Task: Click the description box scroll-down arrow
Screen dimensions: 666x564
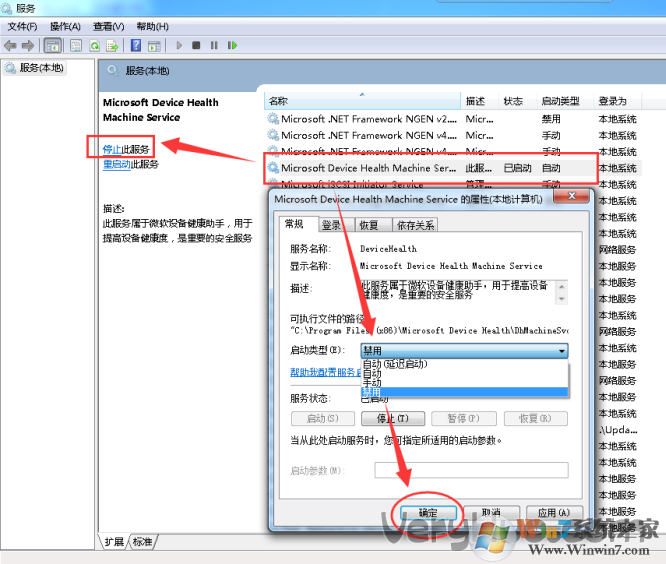Action: coord(562,299)
